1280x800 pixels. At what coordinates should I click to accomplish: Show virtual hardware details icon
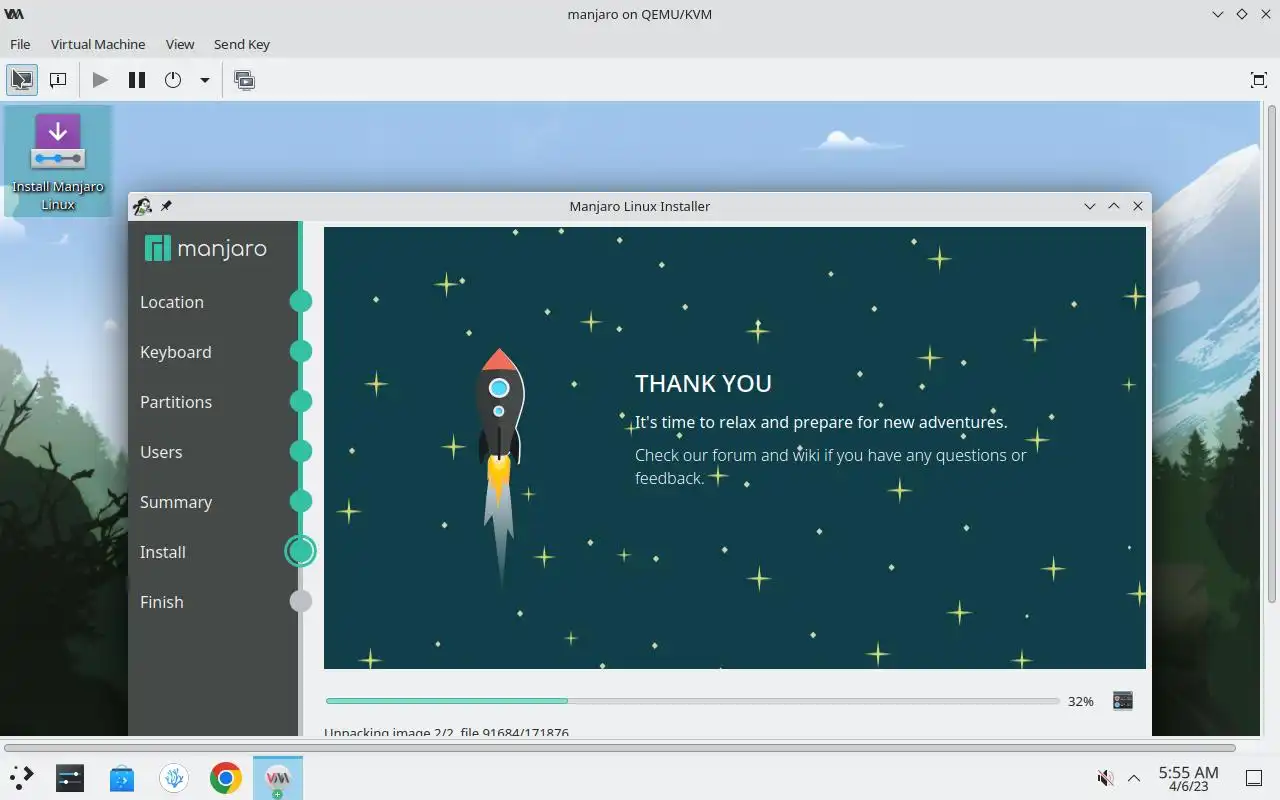click(58, 80)
